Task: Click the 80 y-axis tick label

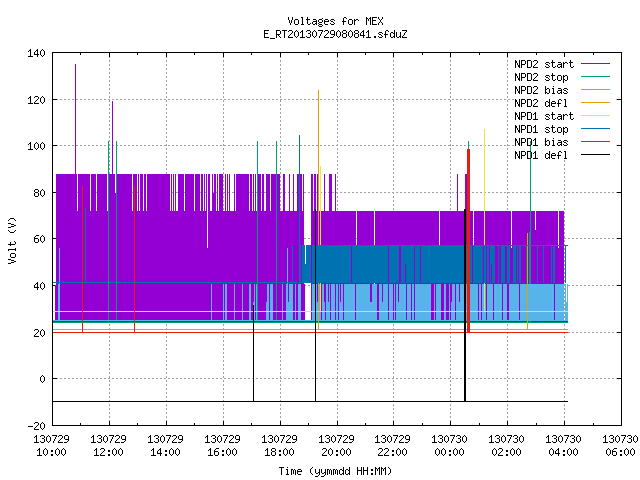Action: [39, 193]
